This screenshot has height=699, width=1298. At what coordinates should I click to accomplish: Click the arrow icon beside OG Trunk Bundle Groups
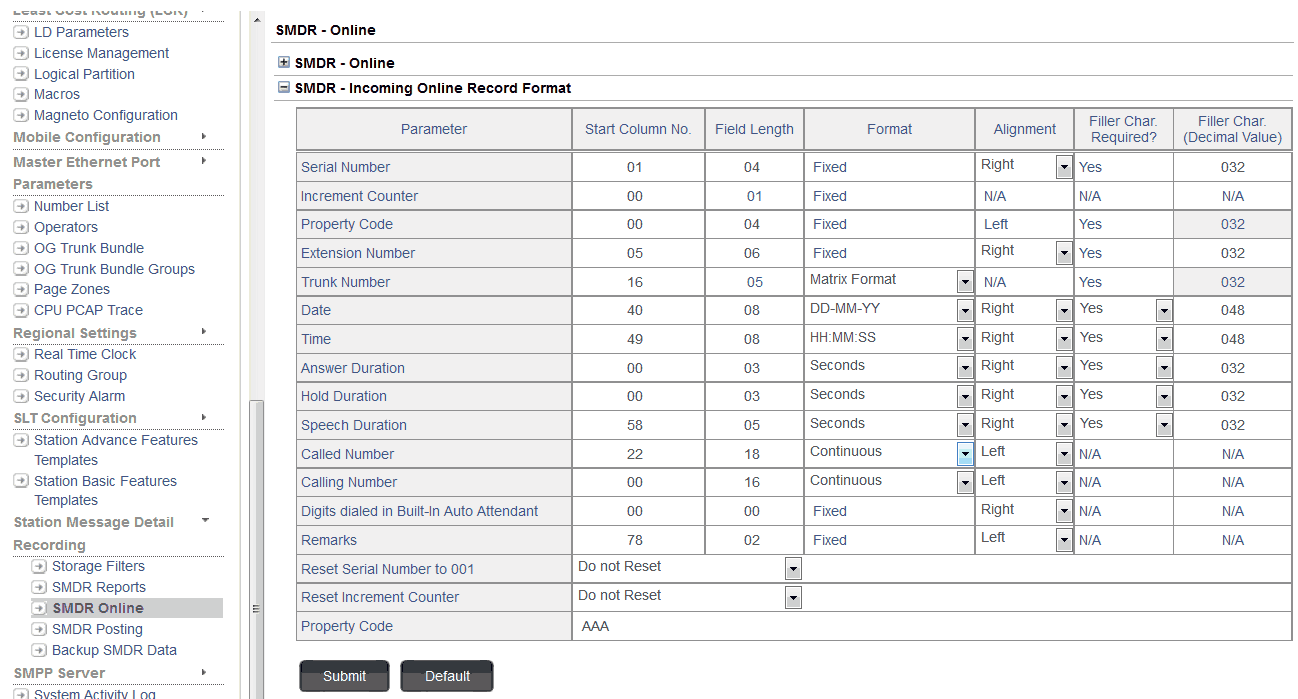pos(21,269)
